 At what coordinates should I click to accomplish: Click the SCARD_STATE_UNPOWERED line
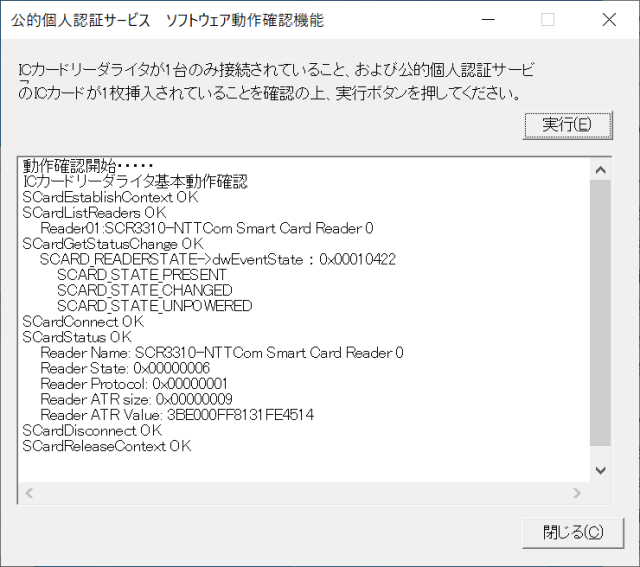click(155, 306)
